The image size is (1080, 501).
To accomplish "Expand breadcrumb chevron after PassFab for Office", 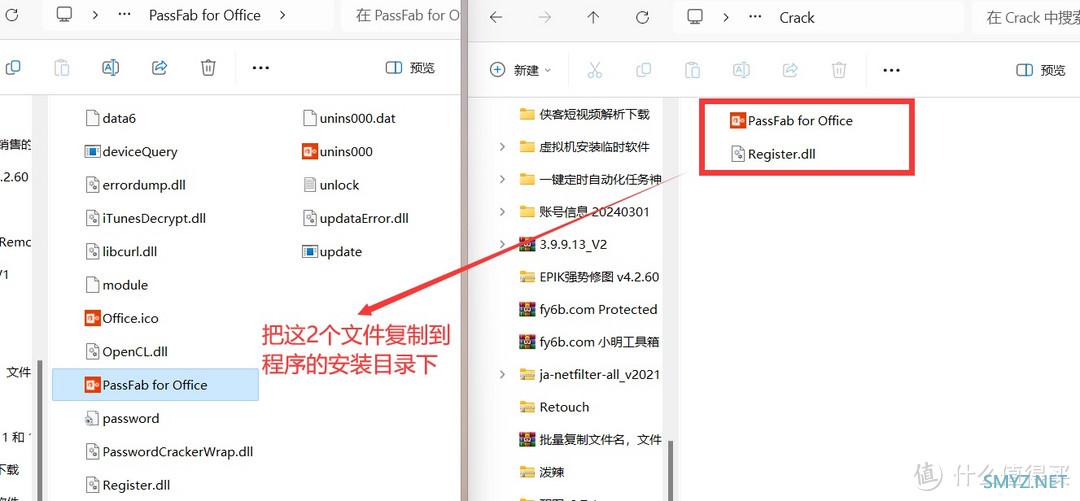I will click(x=283, y=15).
